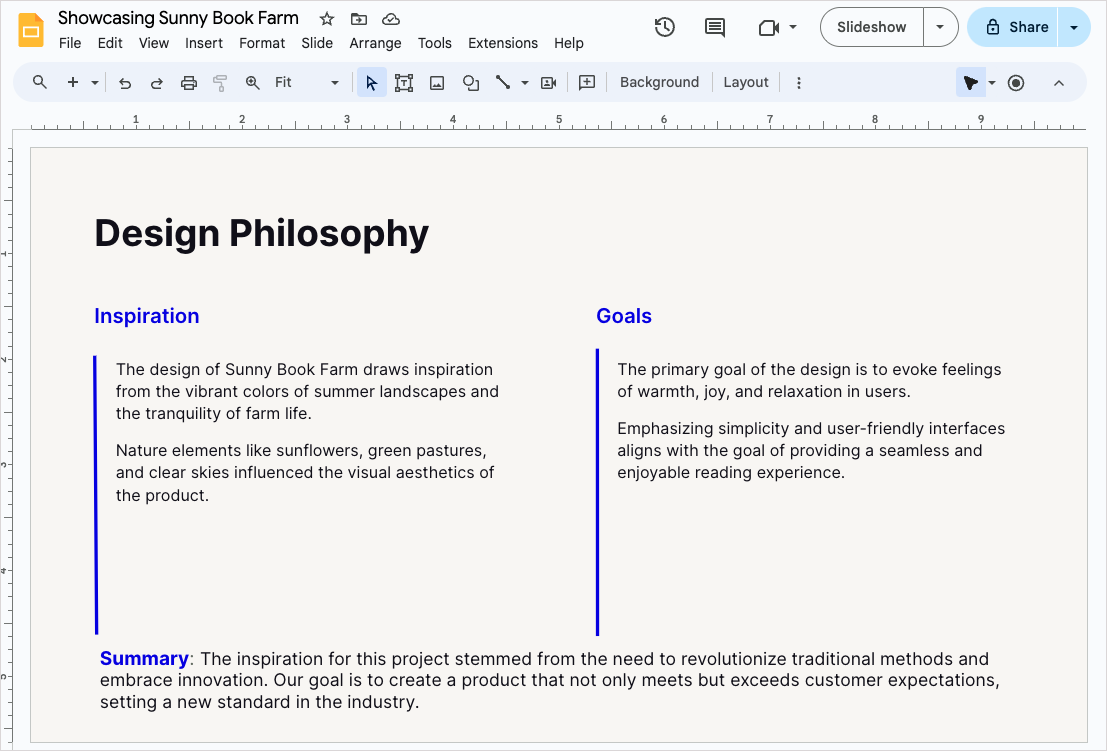
Task: Collapse the menus with up chevron
Action: [1058, 83]
